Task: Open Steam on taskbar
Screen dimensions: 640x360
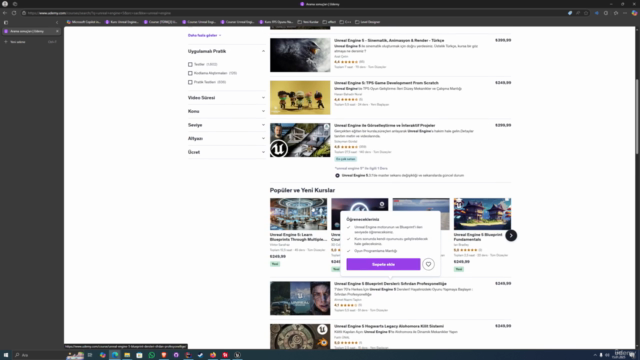Action: tap(200, 355)
